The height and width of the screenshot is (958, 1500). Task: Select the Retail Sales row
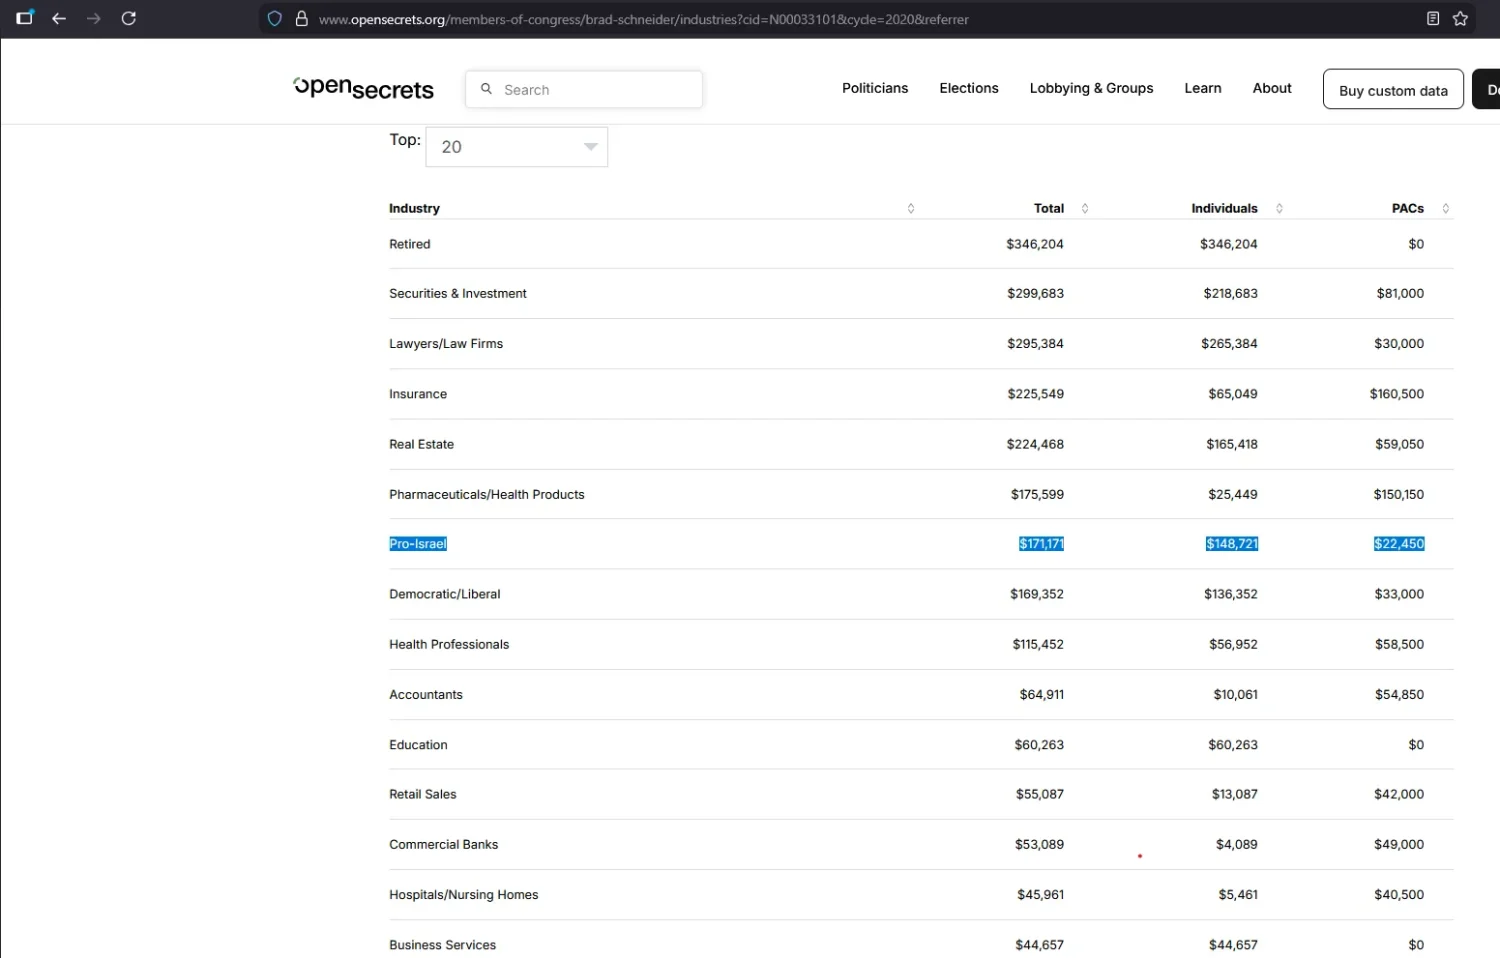click(921, 794)
